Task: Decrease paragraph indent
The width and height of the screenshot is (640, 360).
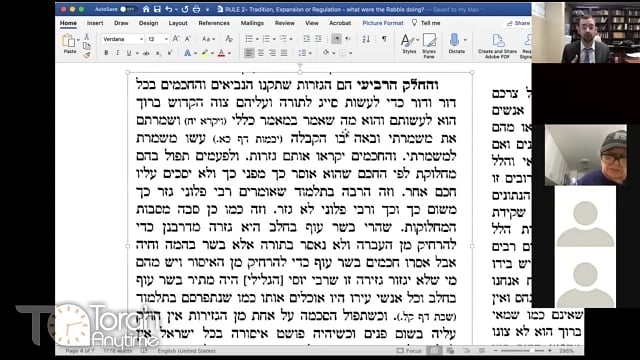Action: 307,39
